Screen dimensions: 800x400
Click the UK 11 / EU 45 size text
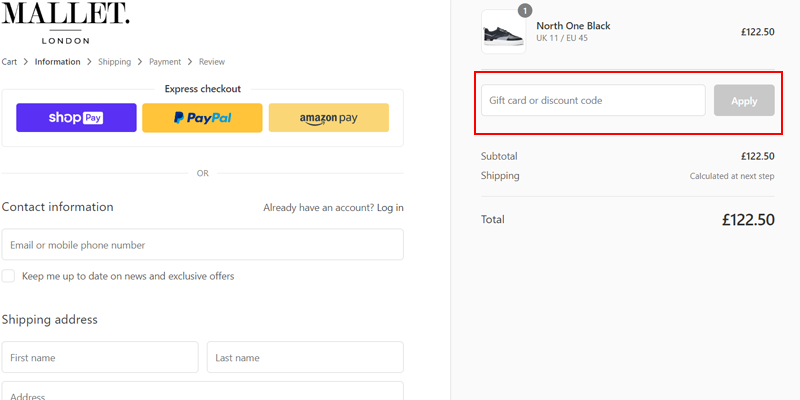tap(562, 38)
